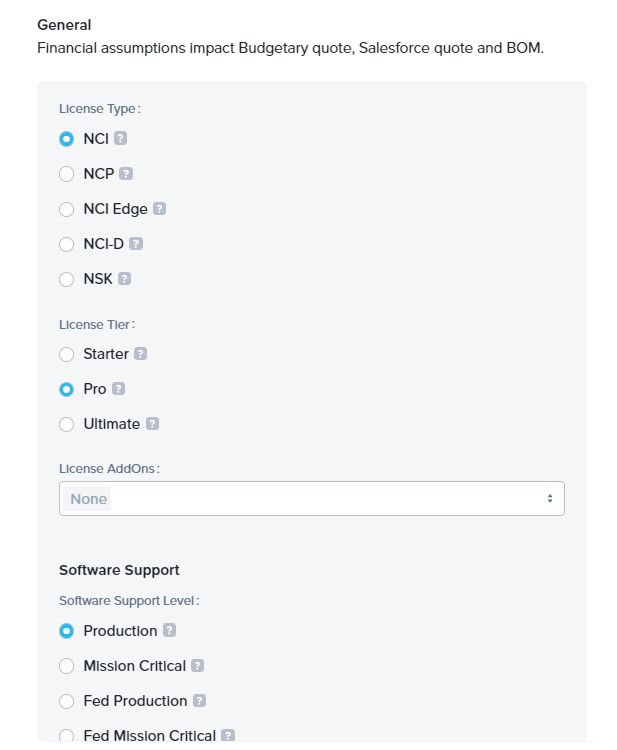Viewport: 617px width, 750px height.
Task: Open NCI Edge help tooltip icon
Action: [x=160, y=209]
